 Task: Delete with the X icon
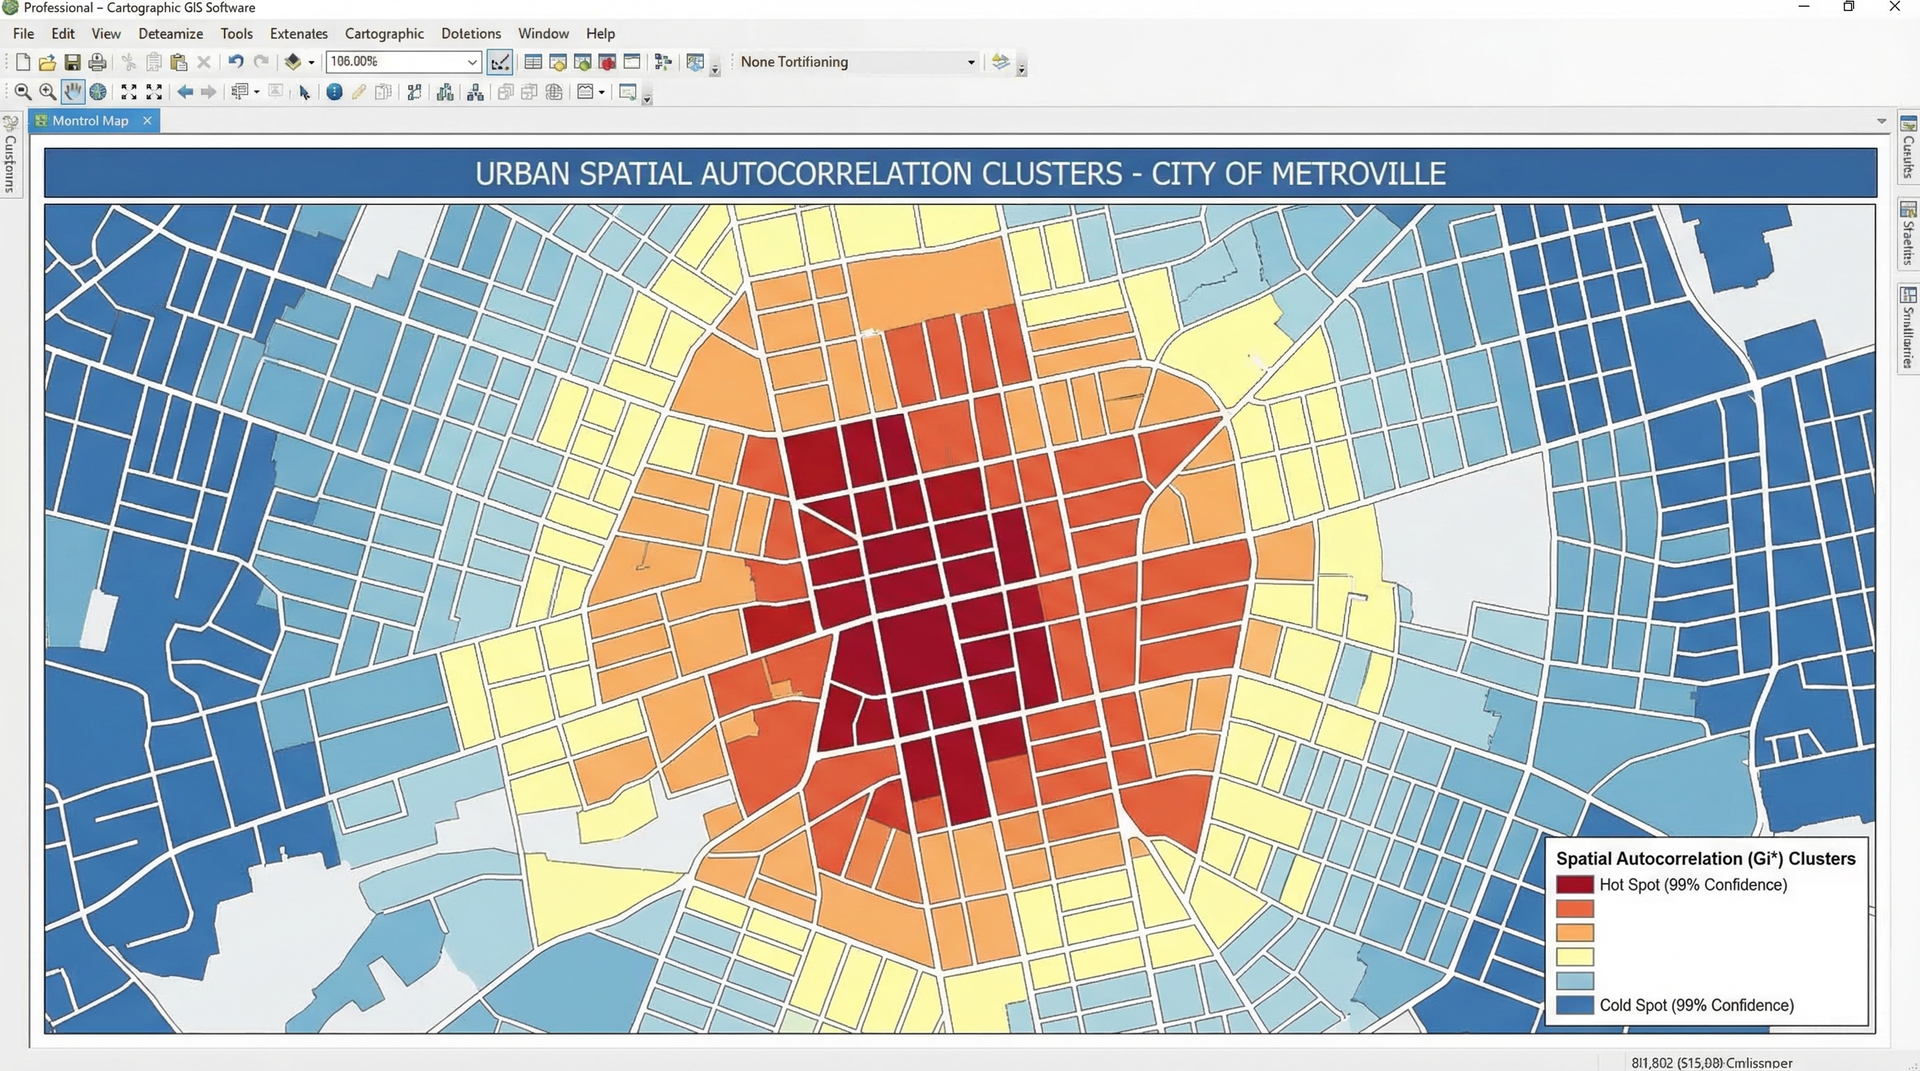click(x=204, y=62)
